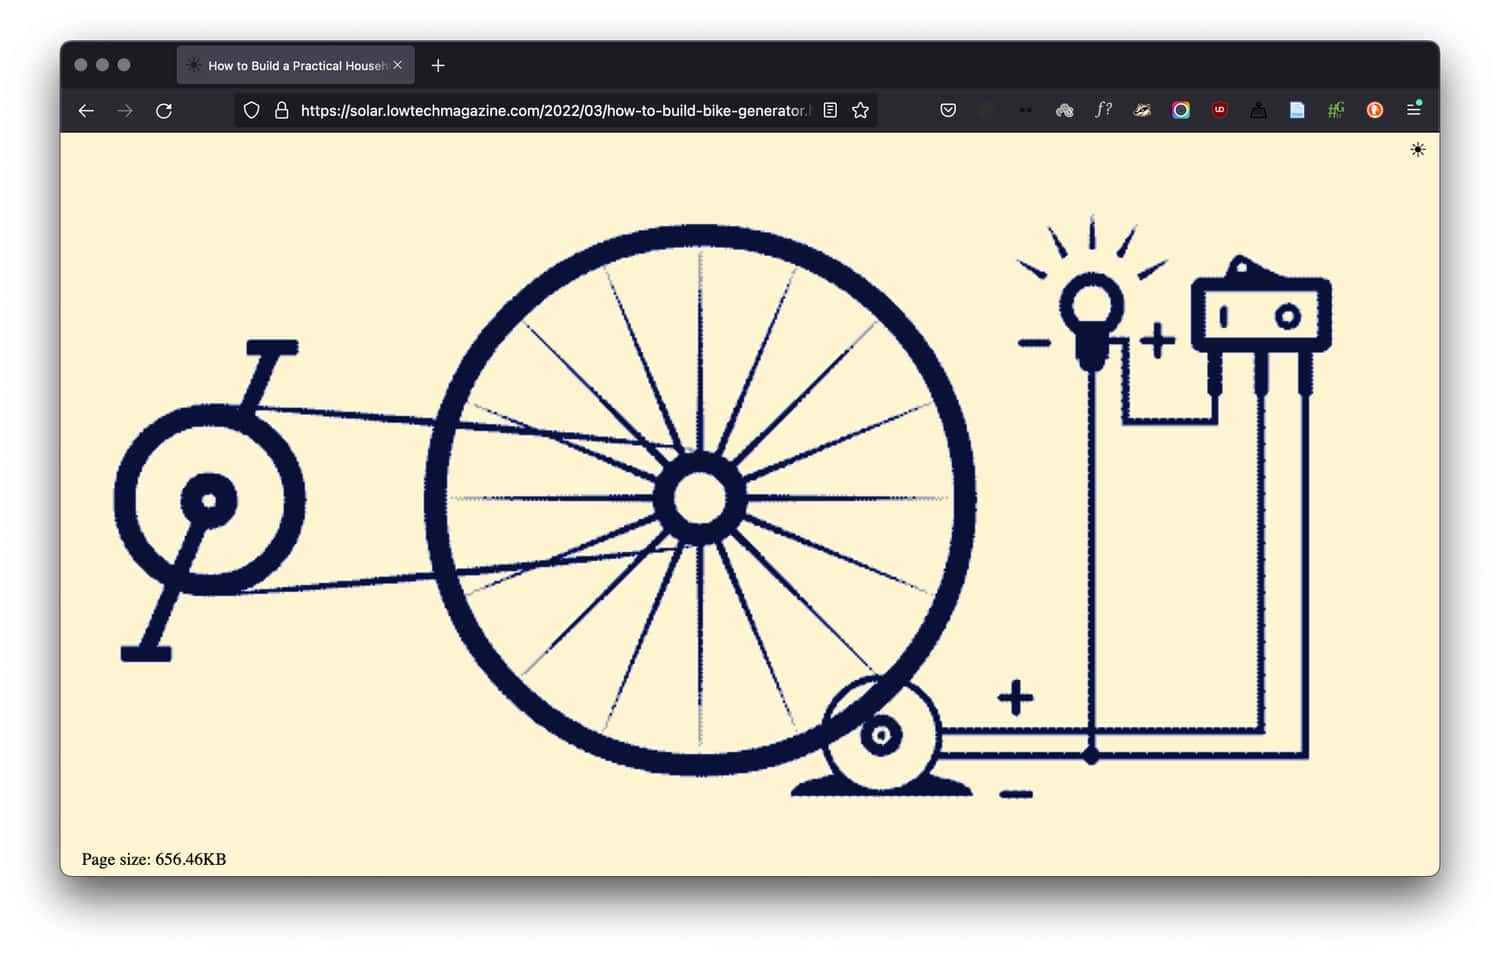Toggle the page's sun theme switch
Viewport: 1500px width, 956px height.
(1417, 150)
